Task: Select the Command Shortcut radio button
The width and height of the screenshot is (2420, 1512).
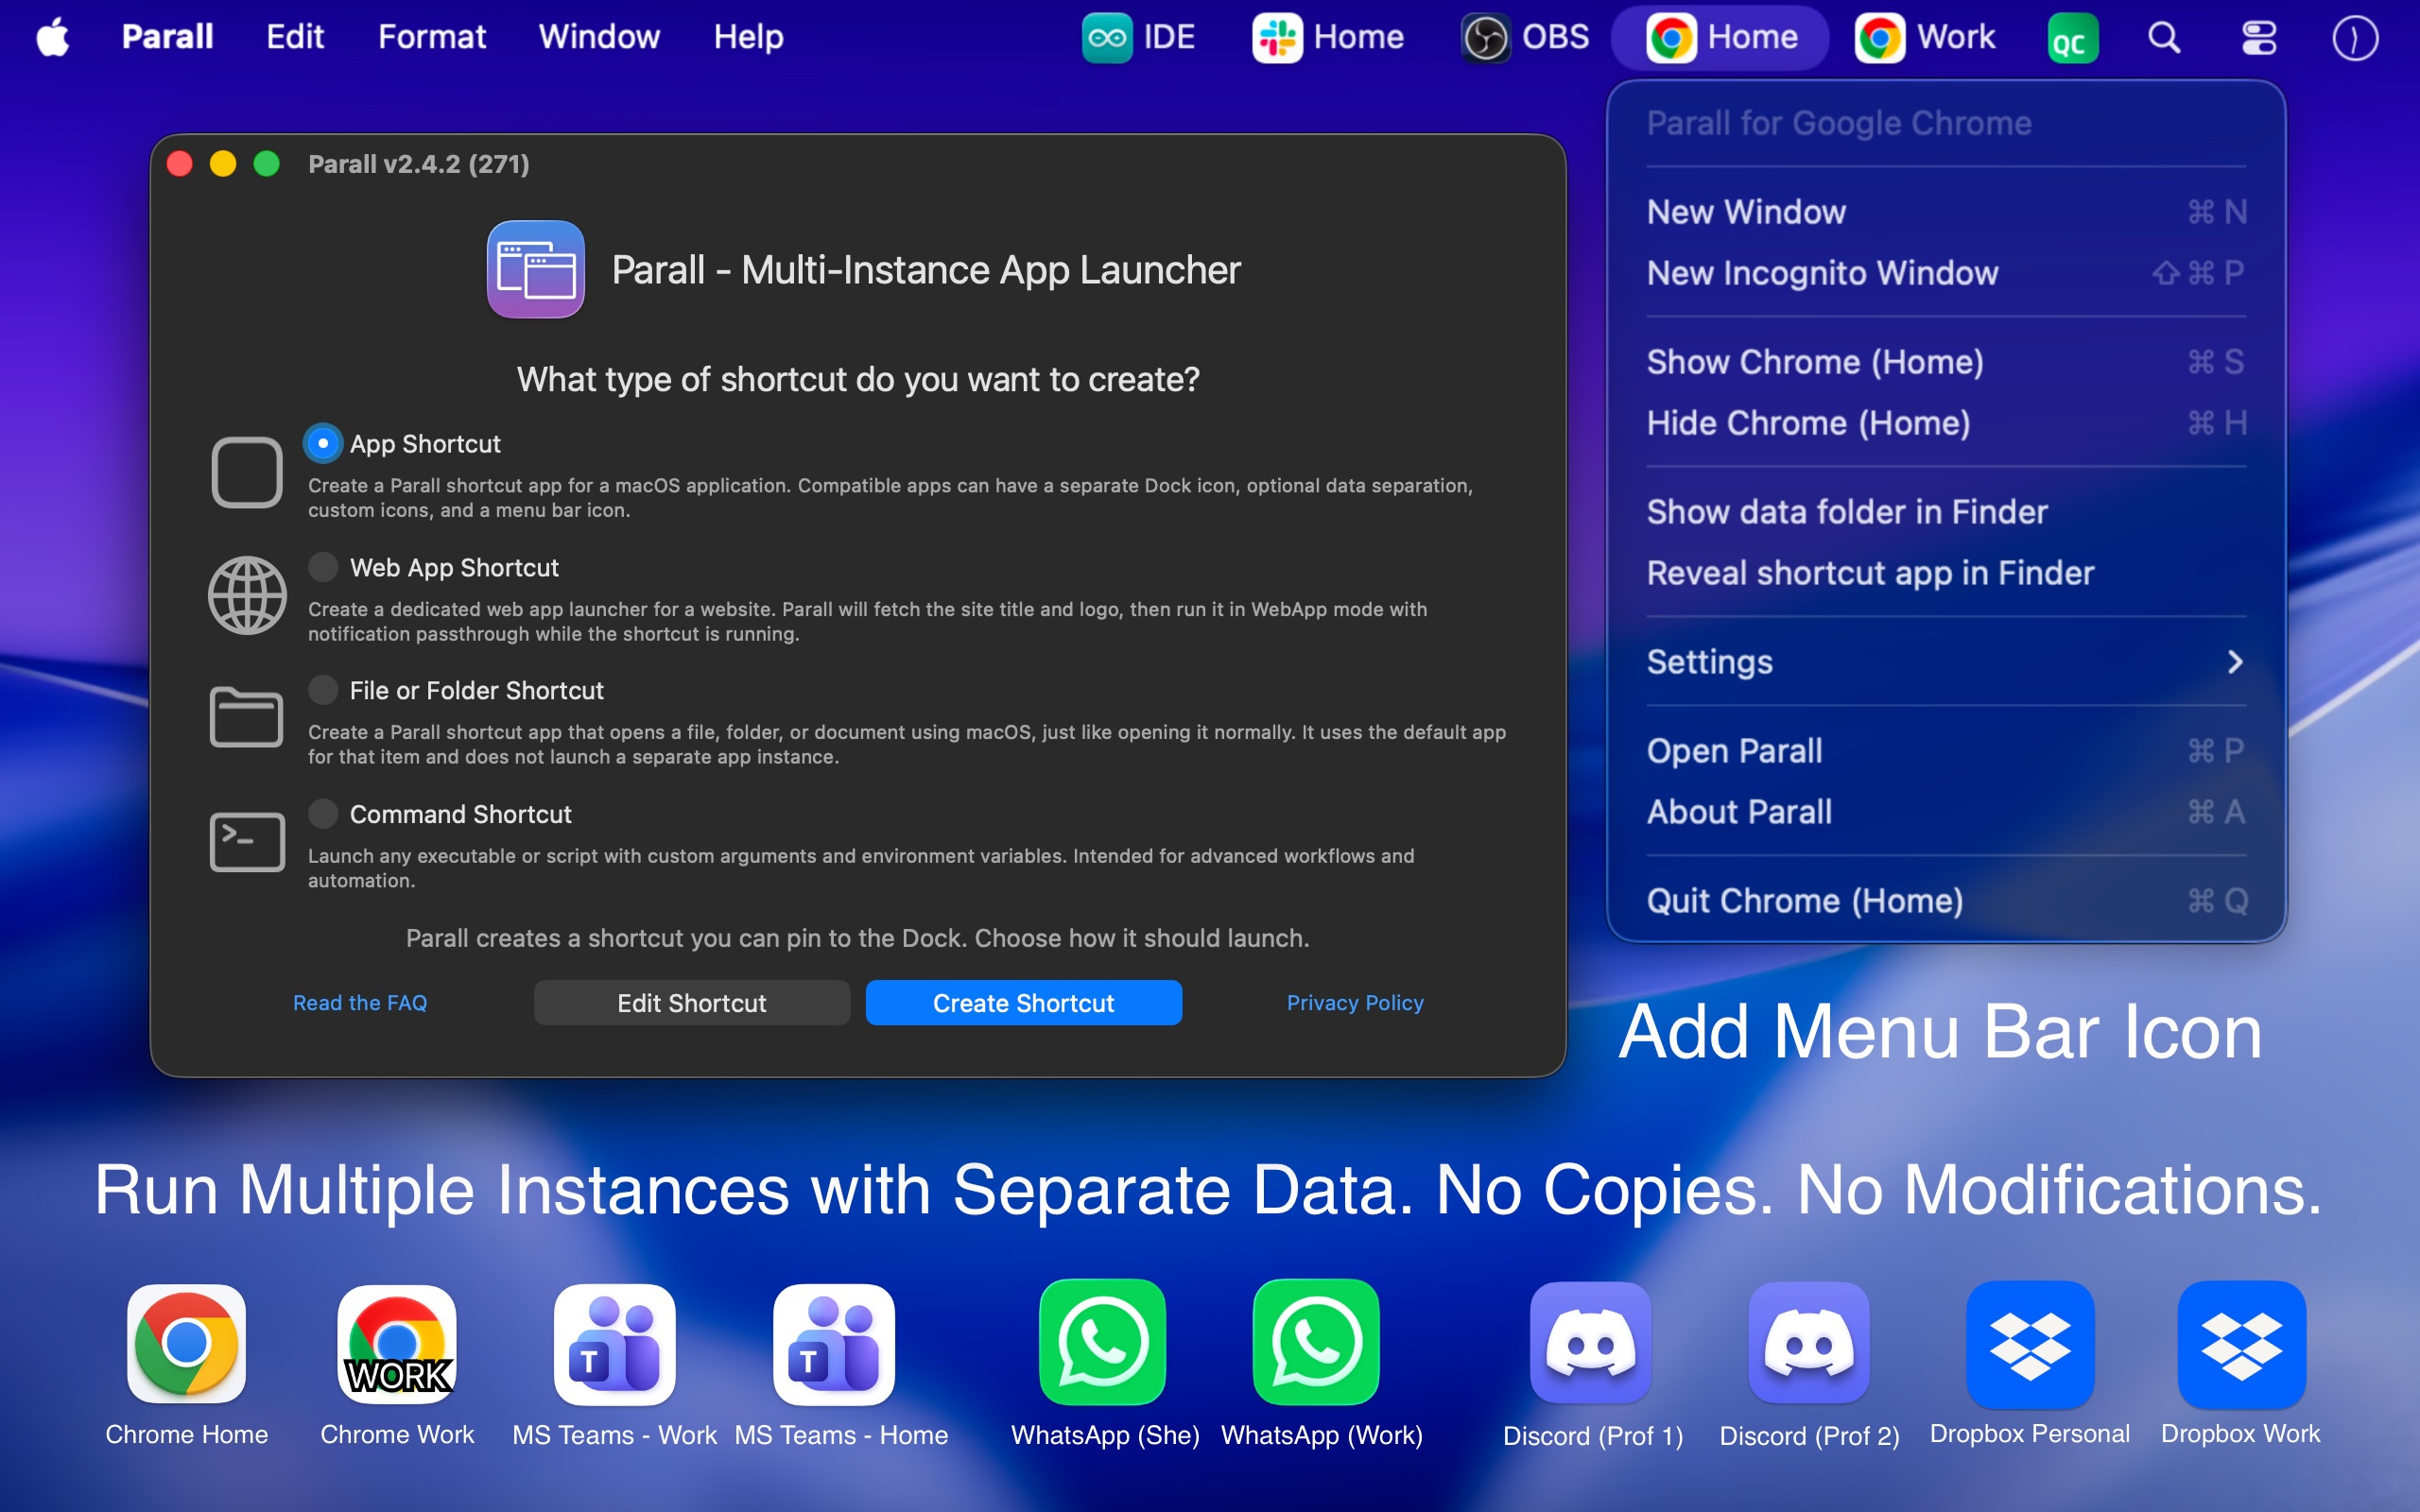Action: pyautogui.click(x=322, y=814)
